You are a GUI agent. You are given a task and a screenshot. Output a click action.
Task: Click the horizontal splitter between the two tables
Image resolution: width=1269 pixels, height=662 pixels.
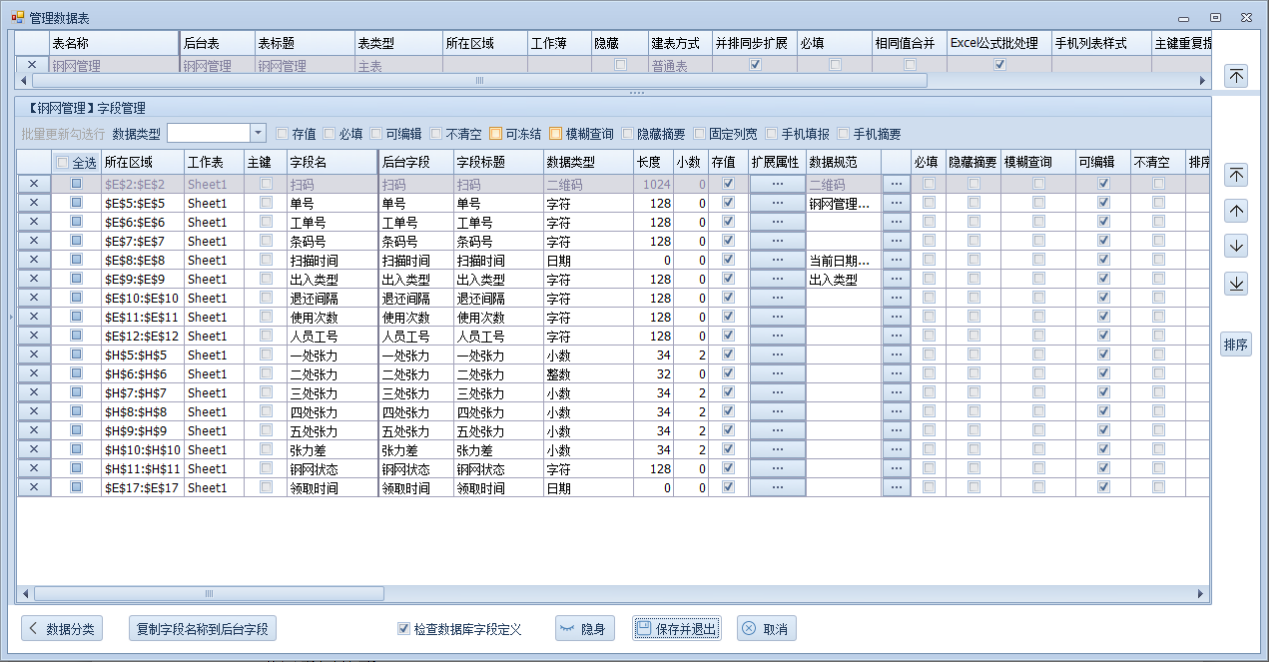tap(634, 92)
